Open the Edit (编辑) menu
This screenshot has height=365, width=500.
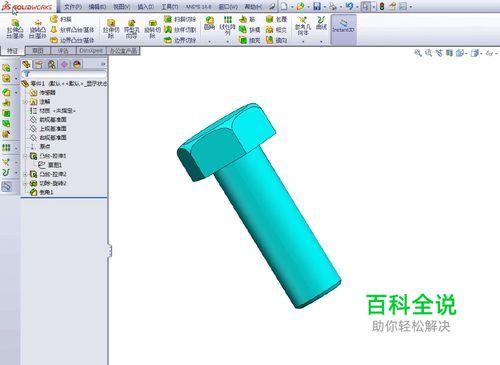click(x=97, y=7)
